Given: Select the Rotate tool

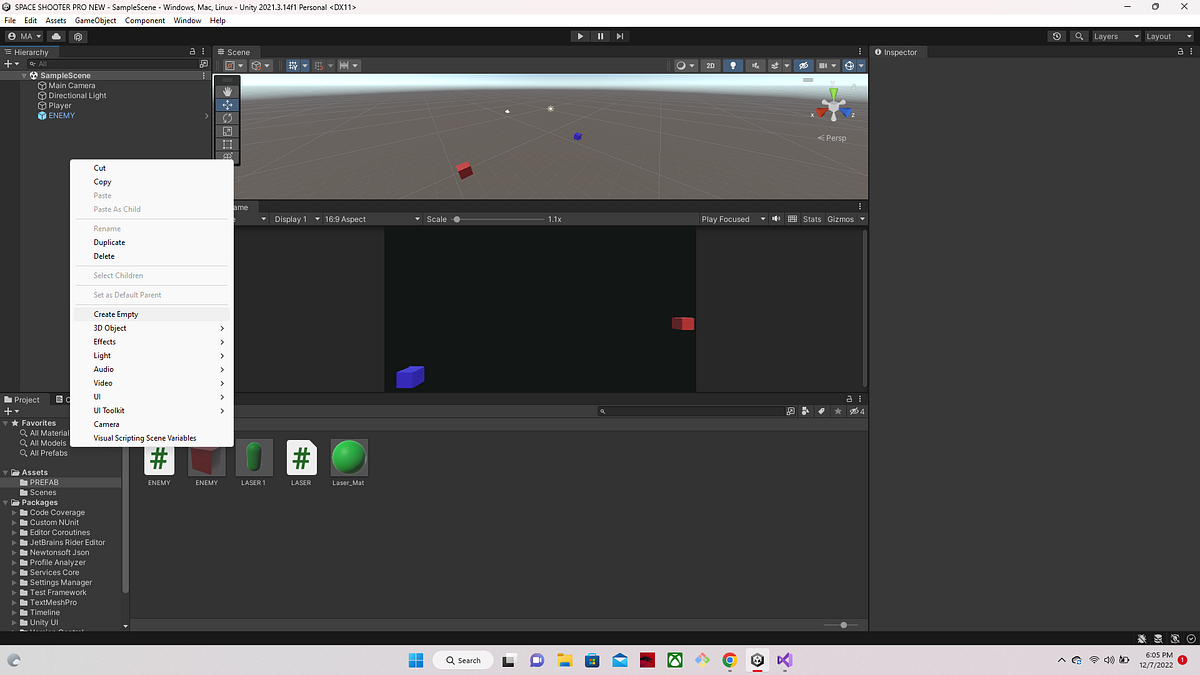Looking at the screenshot, I should [227, 117].
